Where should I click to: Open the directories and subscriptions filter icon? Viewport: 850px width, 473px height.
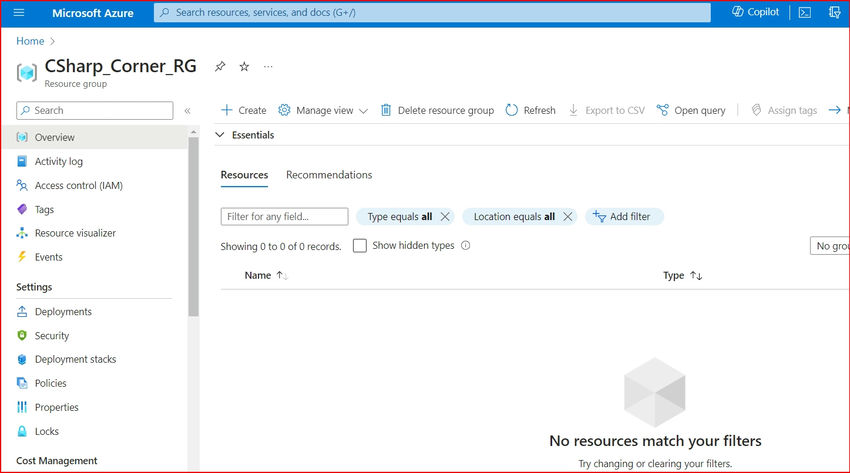pyautogui.click(x=834, y=12)
